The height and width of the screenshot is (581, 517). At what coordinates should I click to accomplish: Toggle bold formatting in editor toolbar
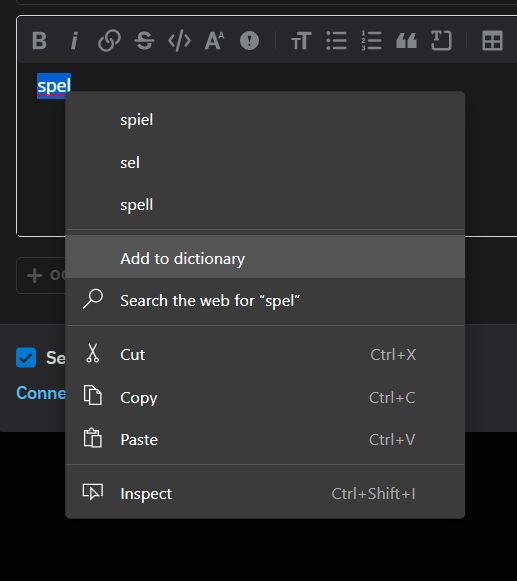(39, 40)
